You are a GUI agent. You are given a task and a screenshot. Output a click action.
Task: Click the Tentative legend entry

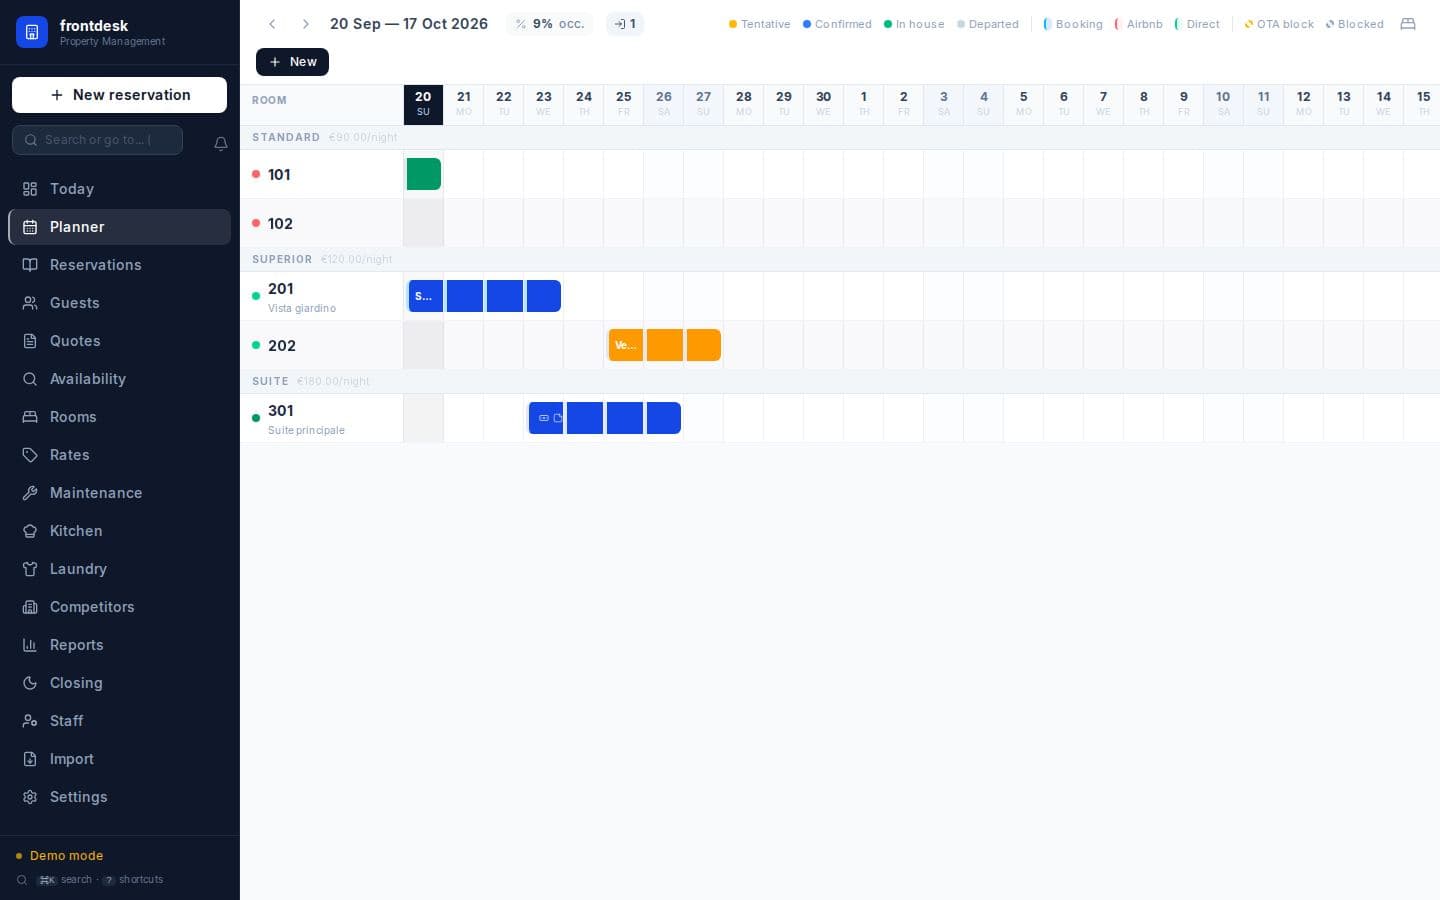coord(760,24)
